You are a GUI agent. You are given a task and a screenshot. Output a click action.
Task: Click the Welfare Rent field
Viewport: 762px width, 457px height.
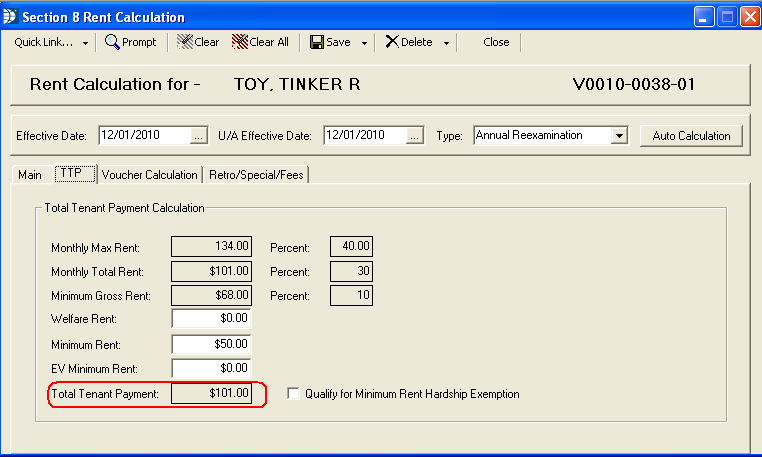(211, 318)
